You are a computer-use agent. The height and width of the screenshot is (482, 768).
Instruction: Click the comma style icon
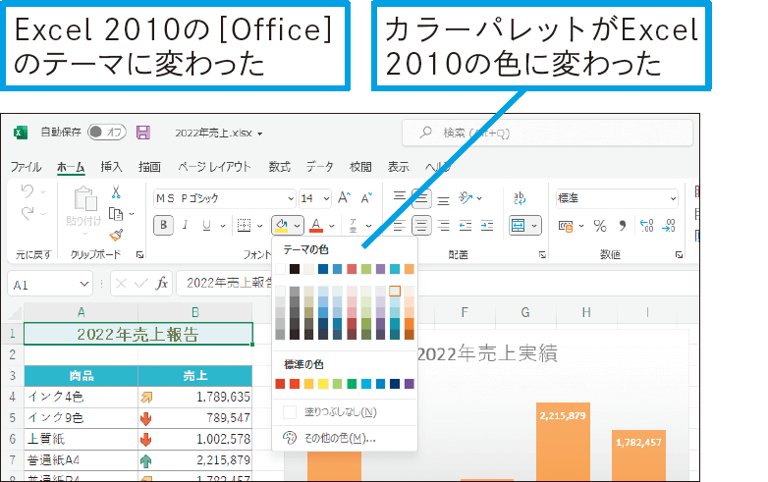coord(622,226)
